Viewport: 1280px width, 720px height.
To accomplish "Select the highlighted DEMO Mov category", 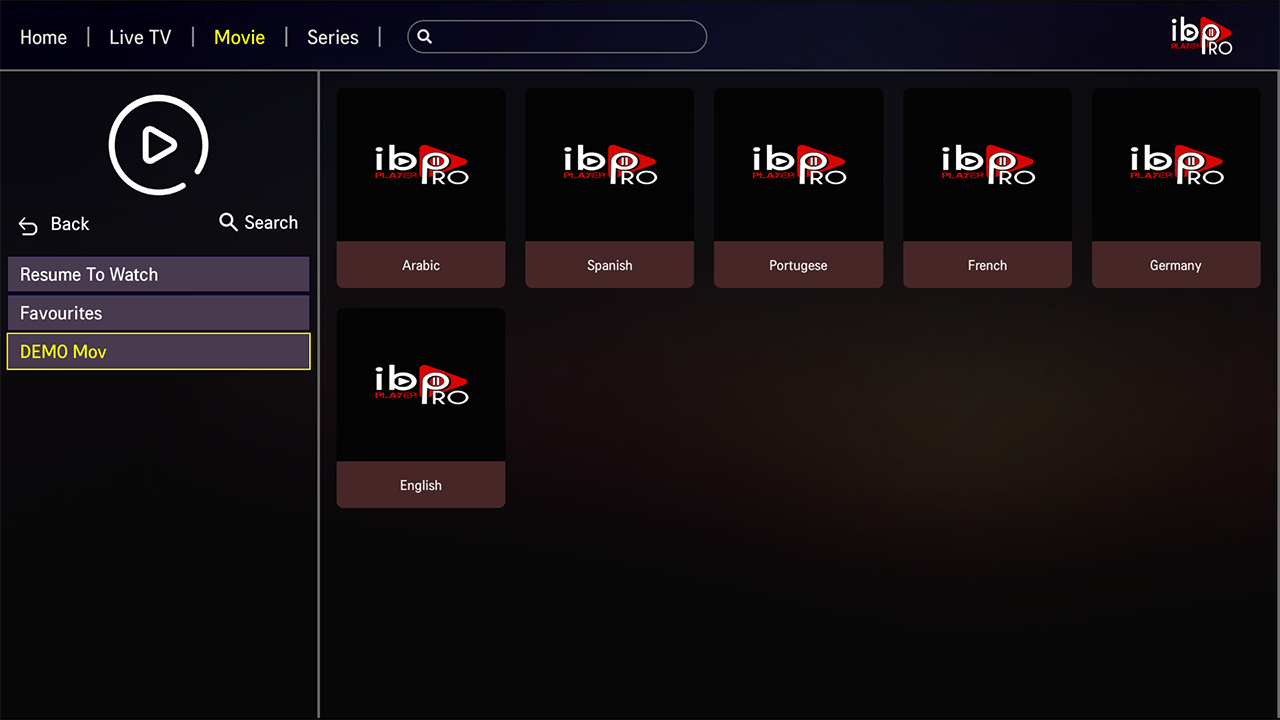I will point(158,351).
